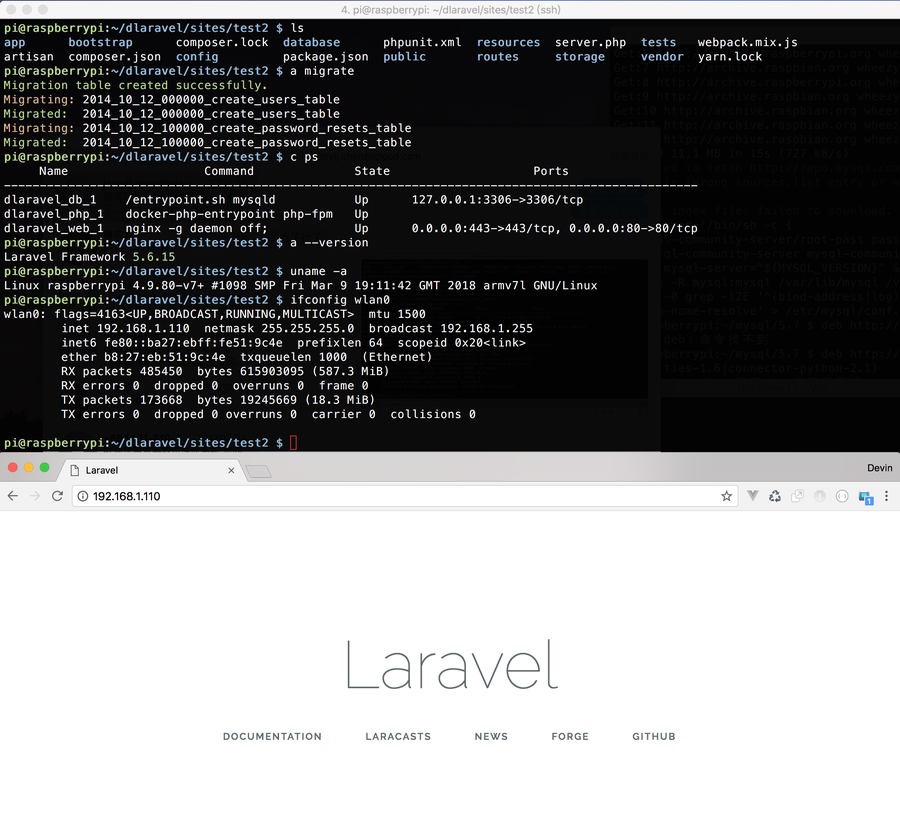Open the Devin profile button
The height and width of the screenshot is (813, 900).
click(x=879, y=468)
